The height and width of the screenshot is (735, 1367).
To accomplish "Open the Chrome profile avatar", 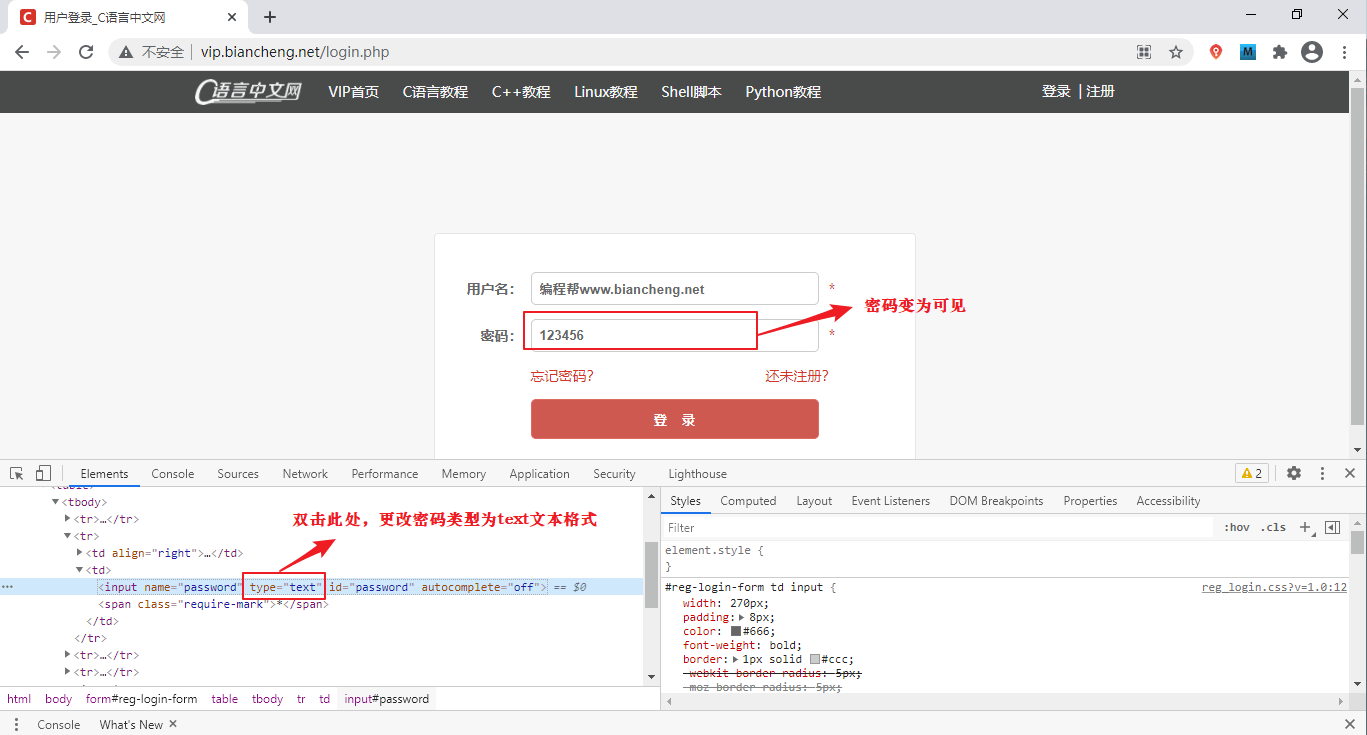I will pos(1312,52).
